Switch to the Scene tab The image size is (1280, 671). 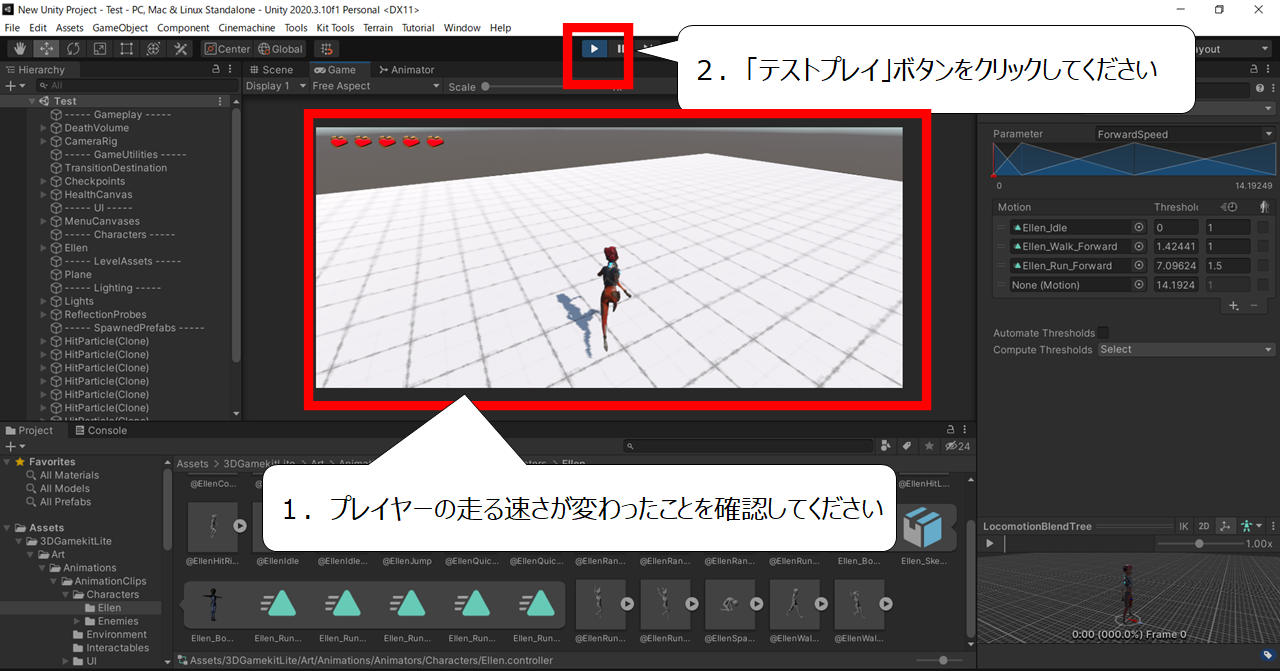pos(270,70)
